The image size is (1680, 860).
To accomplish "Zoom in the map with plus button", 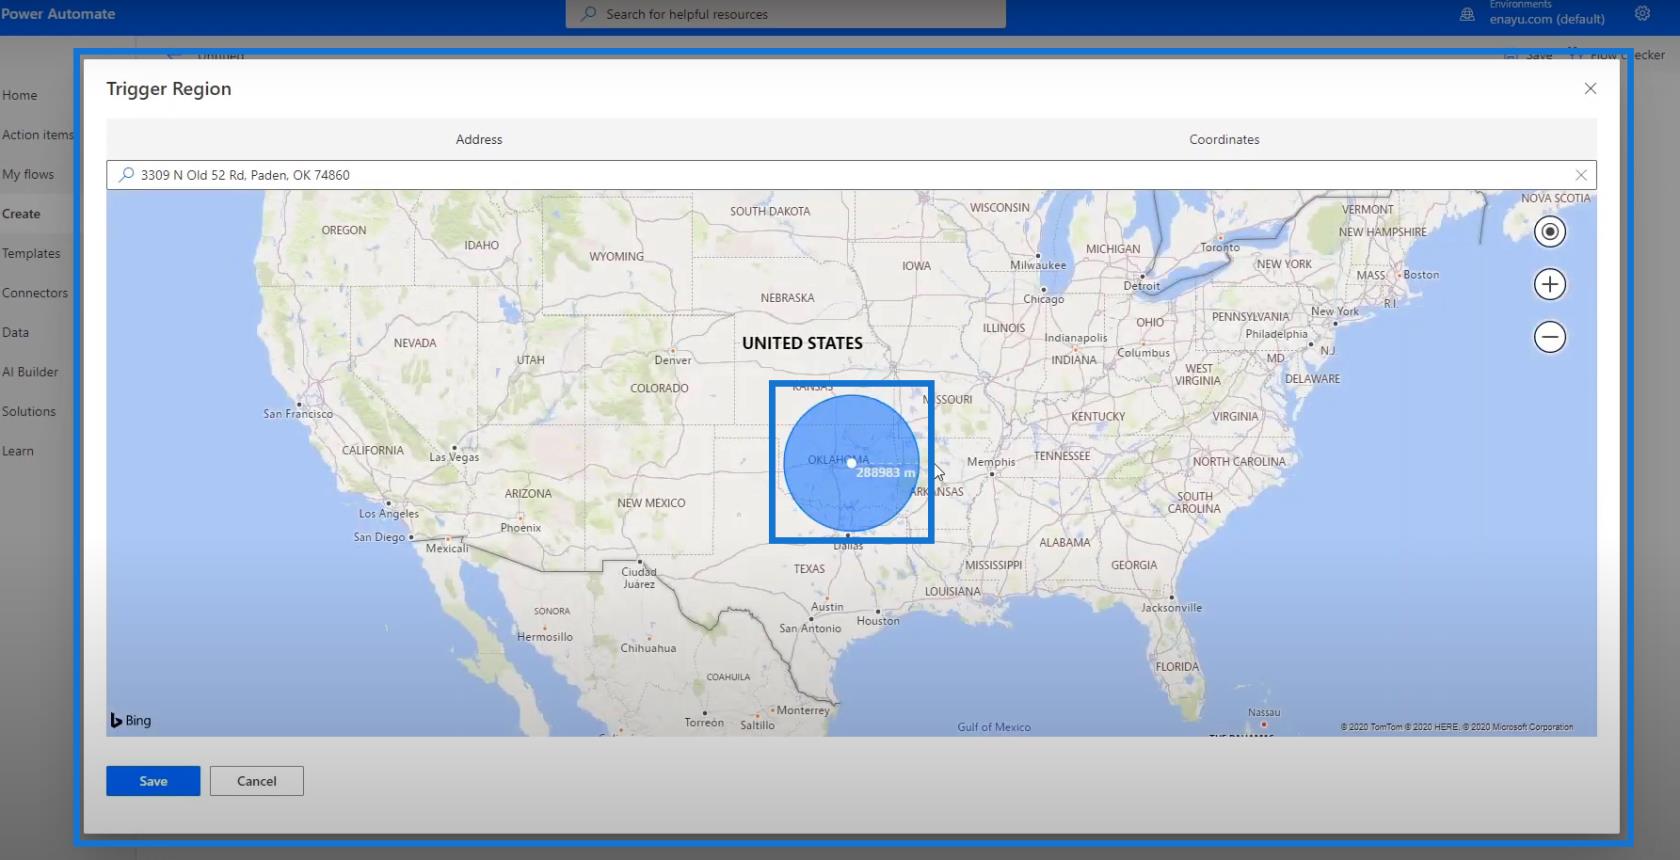I will click(x=1550, y=284).
